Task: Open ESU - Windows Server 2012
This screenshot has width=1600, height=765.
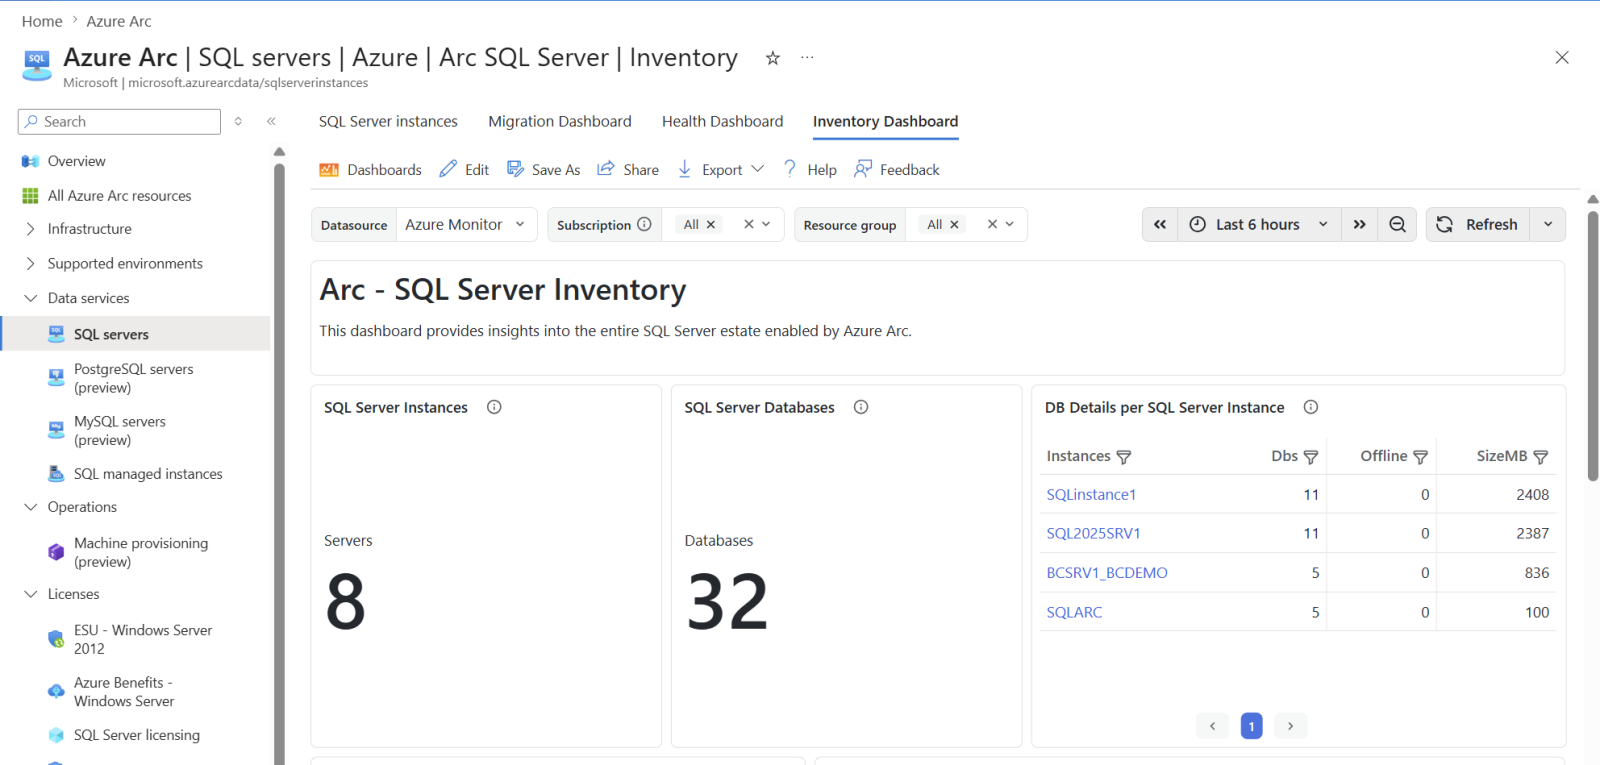Action: [x=142, y=639]
